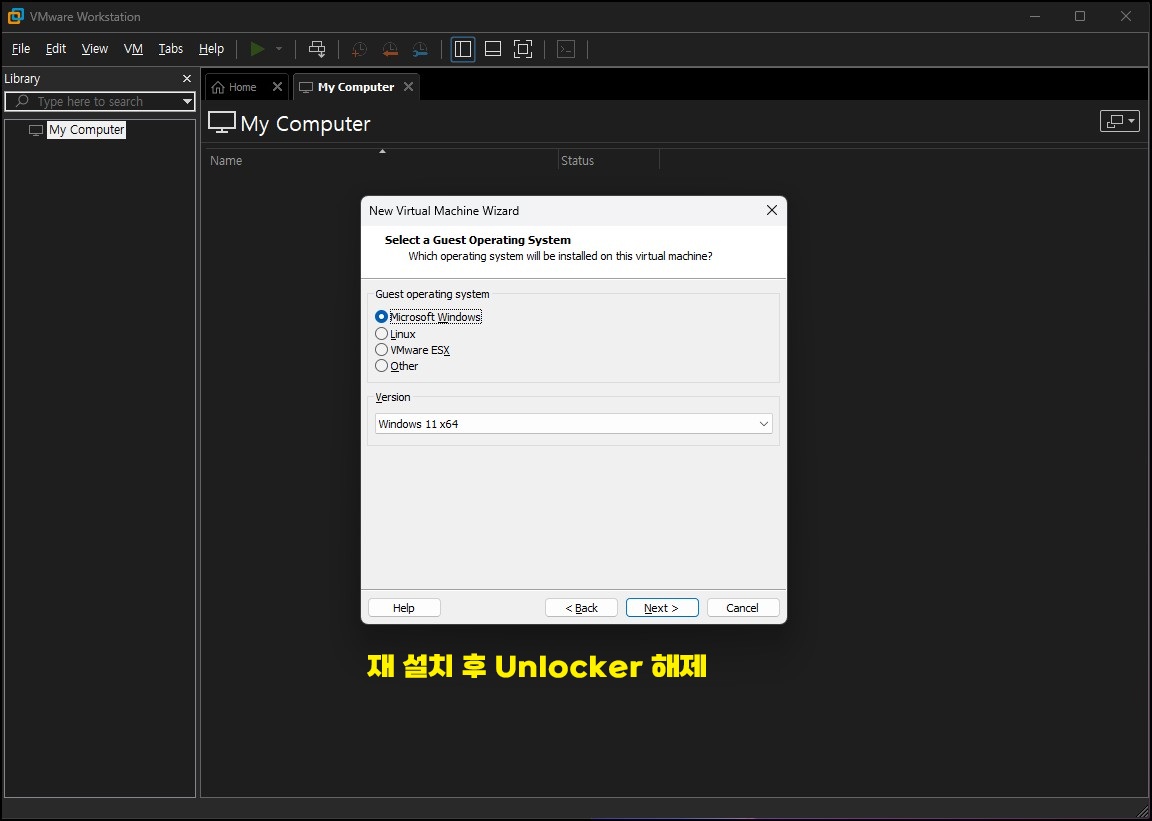Screen dimensions: 1152x821
Task: Close the Library panel
Action: (x=187, y=79)
